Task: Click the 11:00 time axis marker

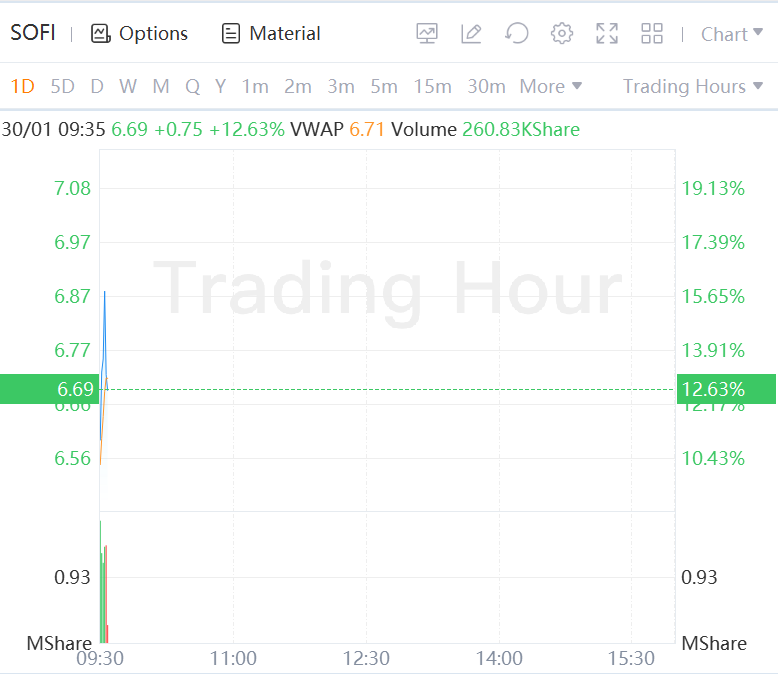Action: coord(233,658)
